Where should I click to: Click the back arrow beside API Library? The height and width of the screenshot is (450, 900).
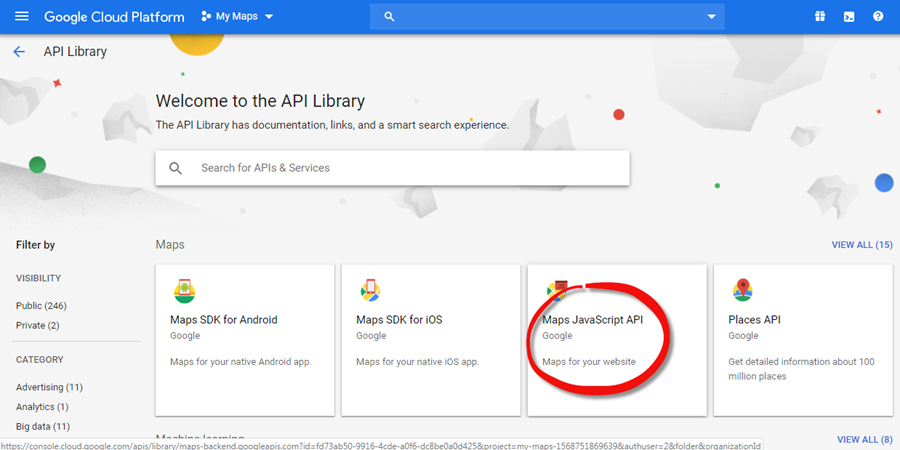19,52
